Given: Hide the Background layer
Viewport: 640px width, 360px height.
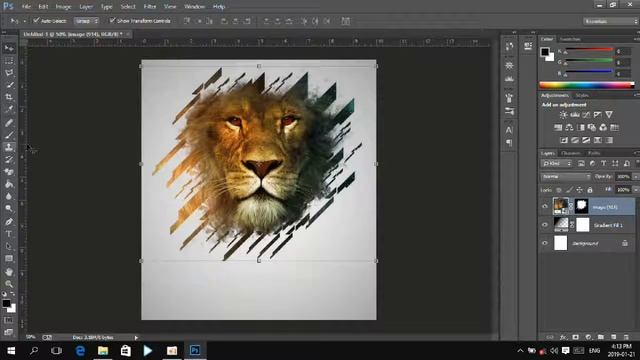Looking at the screenshot, I should click(x=545, y=243).
